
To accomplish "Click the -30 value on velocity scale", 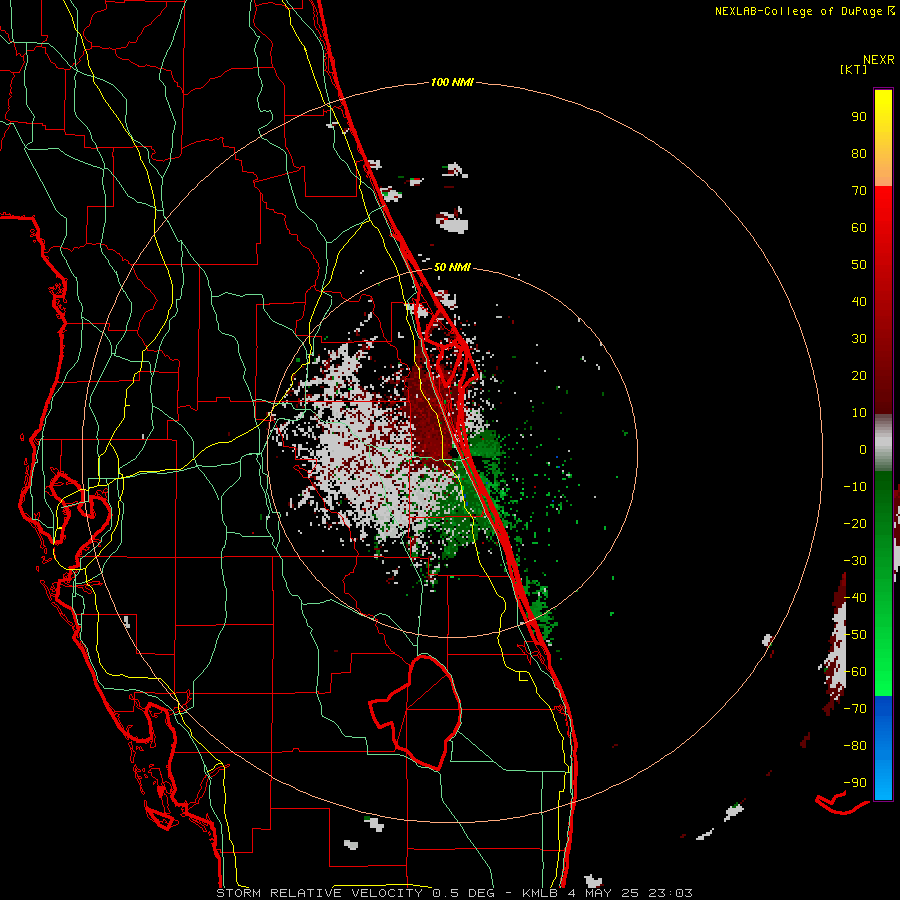I will coord(855,561).
